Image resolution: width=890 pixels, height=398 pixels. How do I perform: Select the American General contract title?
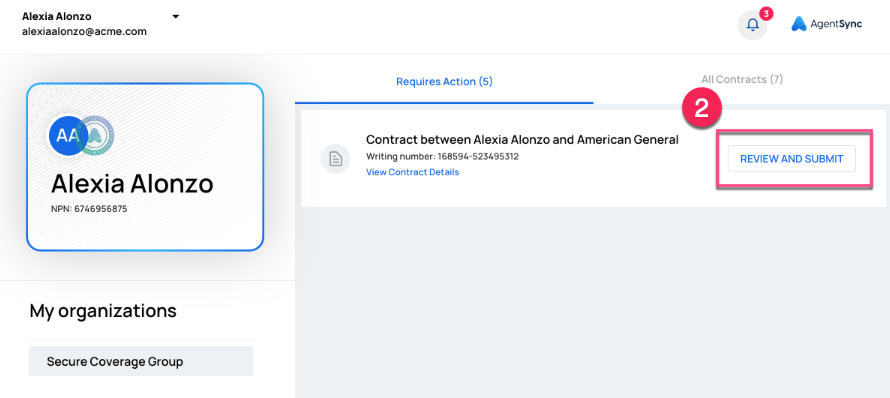522,140
